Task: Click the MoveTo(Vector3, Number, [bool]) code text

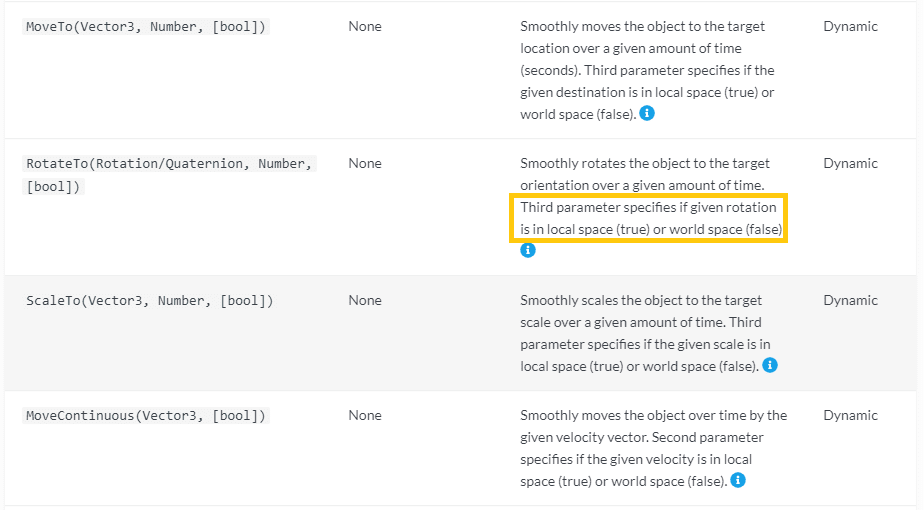Action: pos(146,27)
